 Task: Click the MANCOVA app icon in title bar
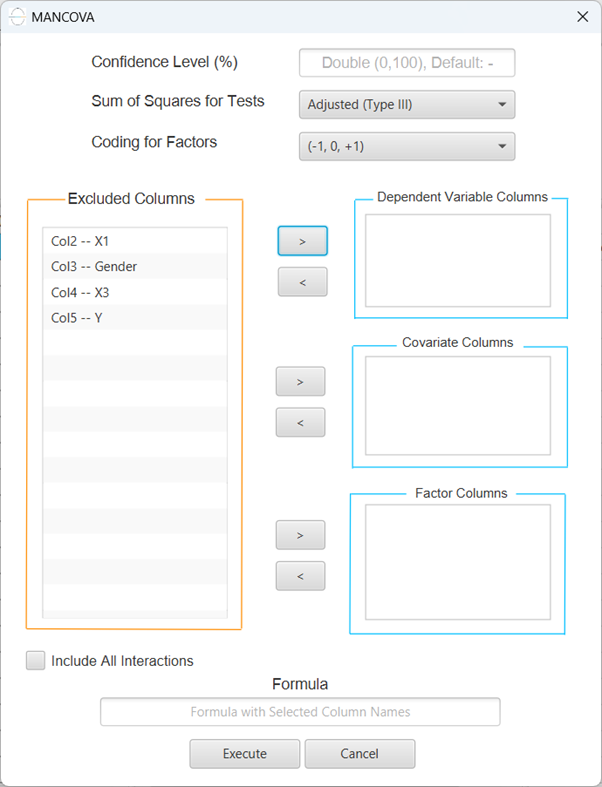(17, 17)
